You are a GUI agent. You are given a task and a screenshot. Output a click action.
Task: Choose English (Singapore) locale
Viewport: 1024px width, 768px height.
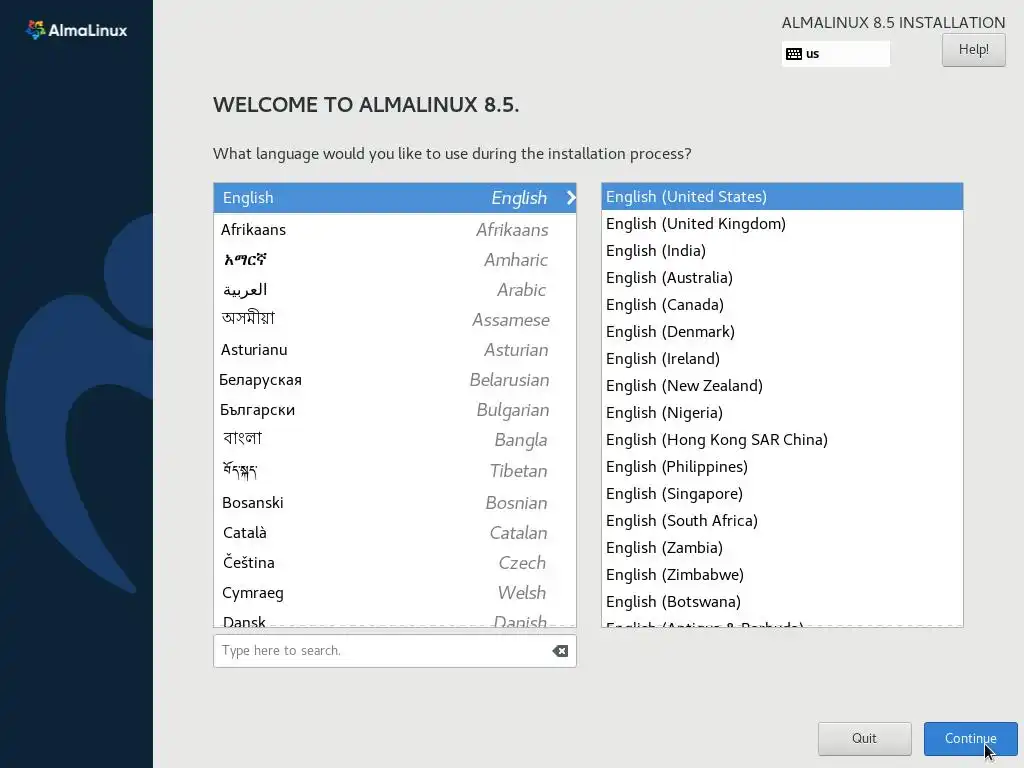[782, 494]
